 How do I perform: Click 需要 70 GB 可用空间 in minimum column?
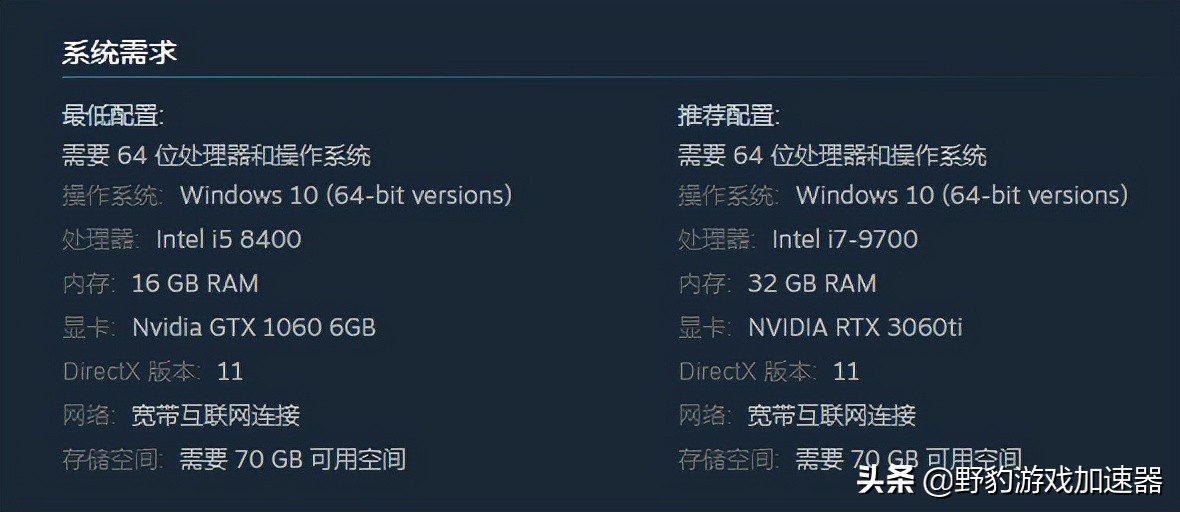pyautogui.click(x=292, y=459)
